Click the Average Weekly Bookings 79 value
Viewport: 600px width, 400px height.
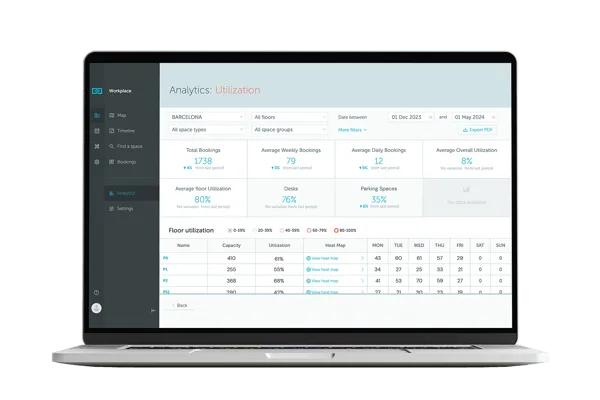[x=291, y=161]
